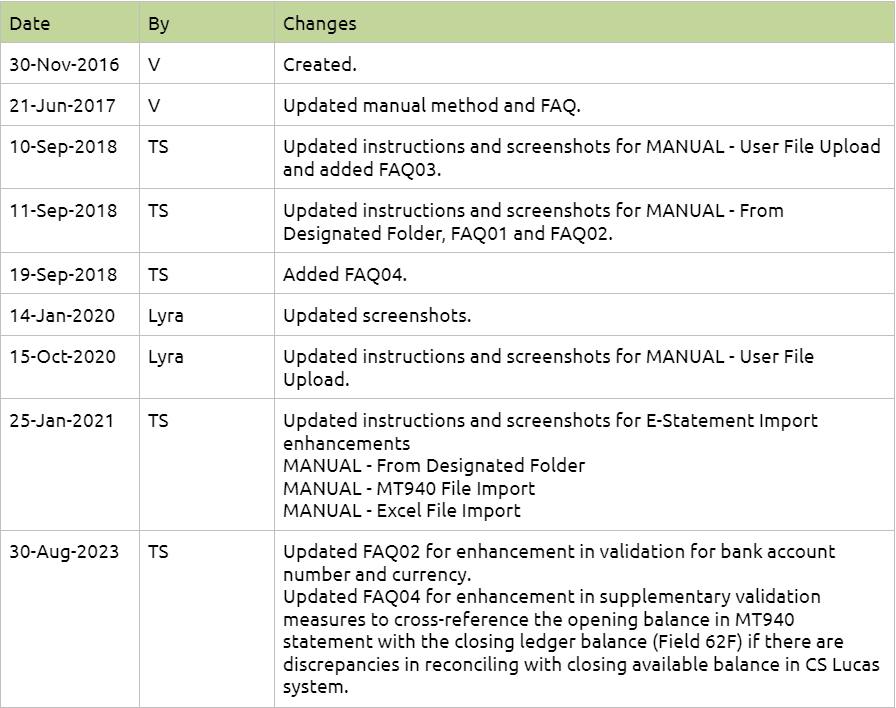896x708 pixels.
Task: Click the "MANUAL - MT940 File Import" line
Action: click(409, 489)
